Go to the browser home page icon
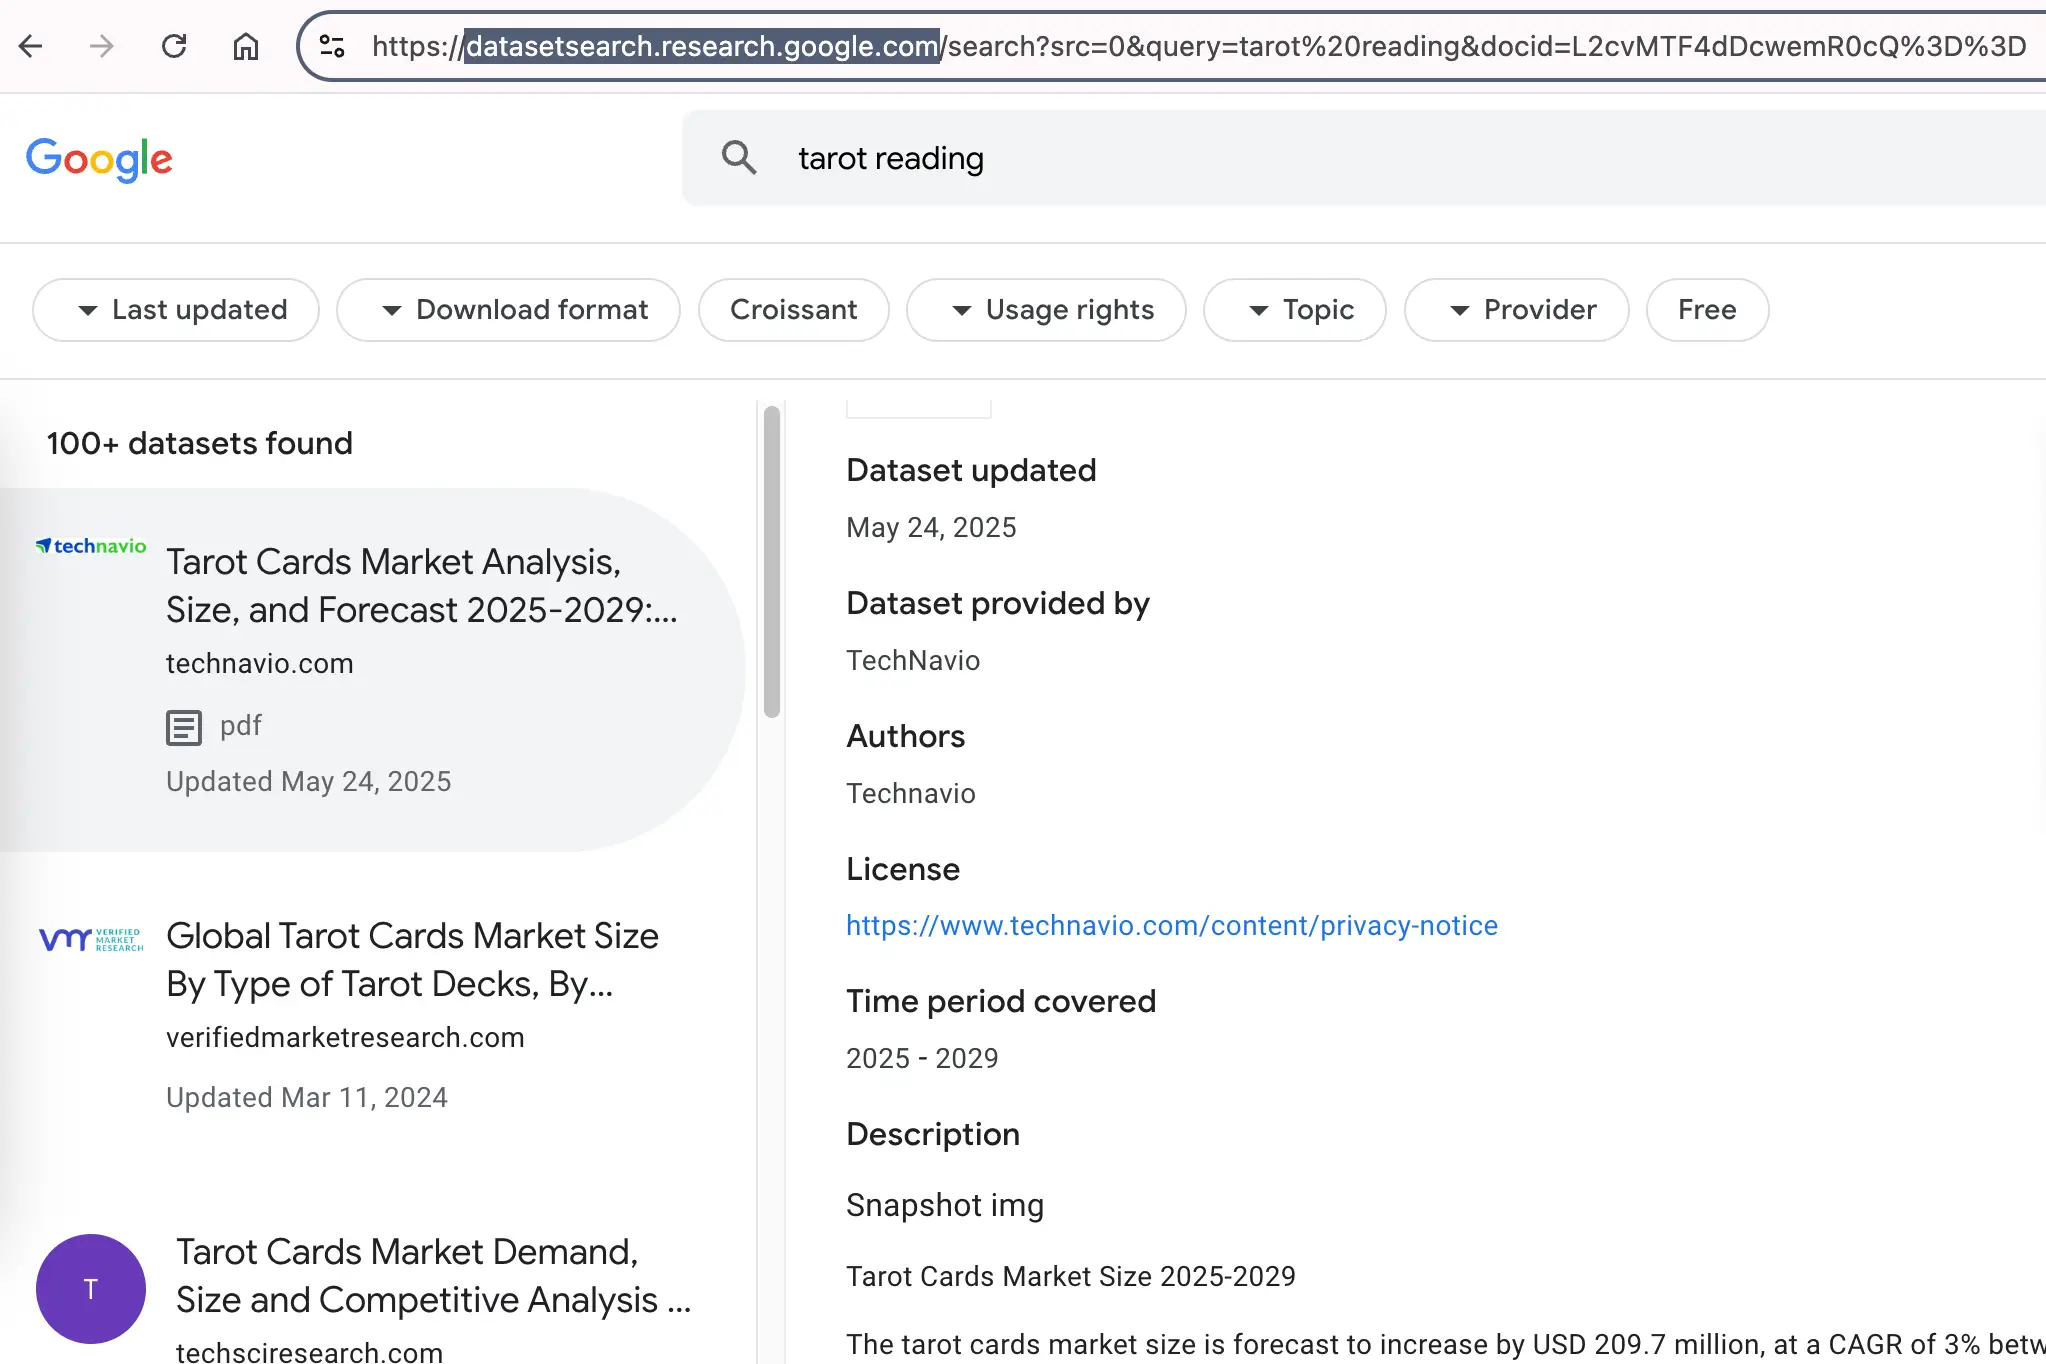The image size is (2046, 1364). pos(246,46)
